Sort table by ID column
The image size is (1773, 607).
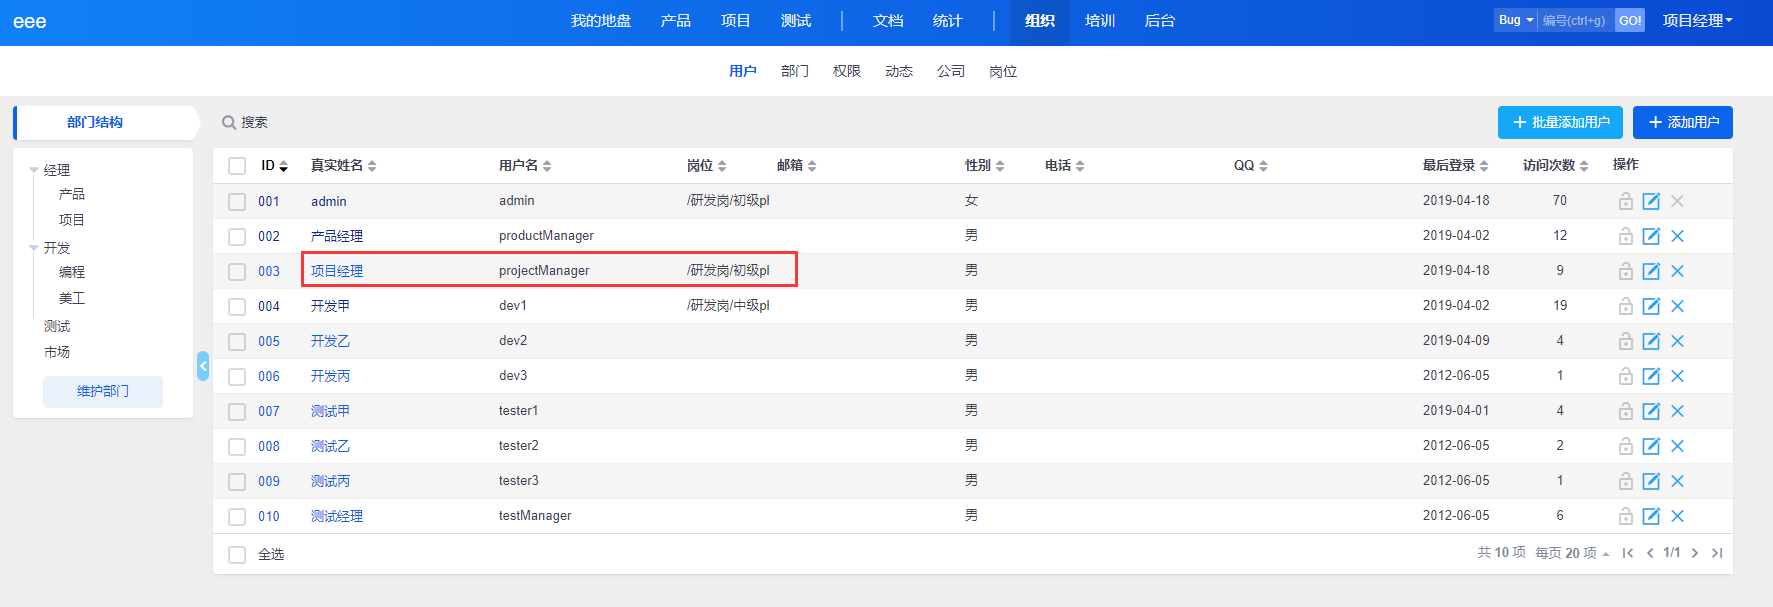coord(275,166)
